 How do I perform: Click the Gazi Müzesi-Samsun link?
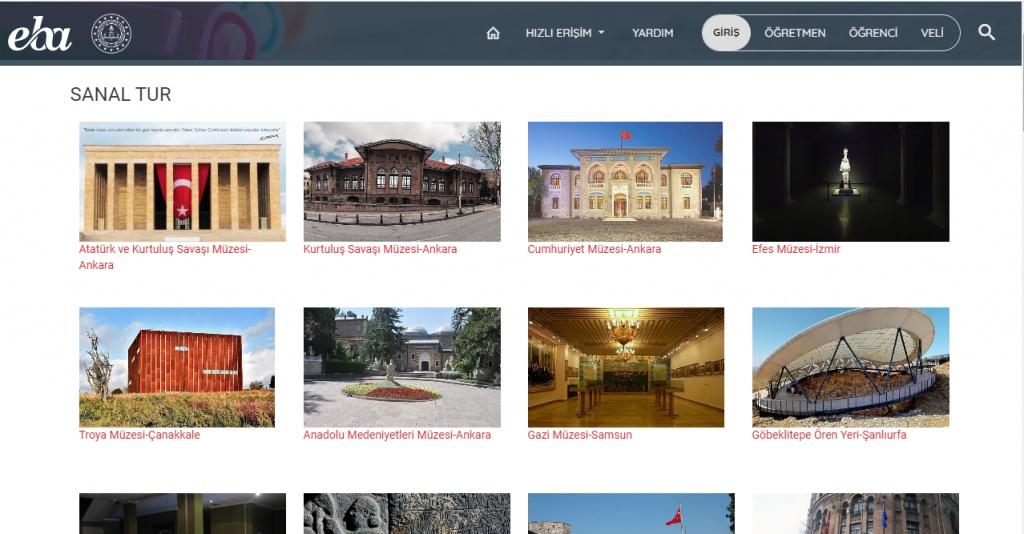point(579,435)
